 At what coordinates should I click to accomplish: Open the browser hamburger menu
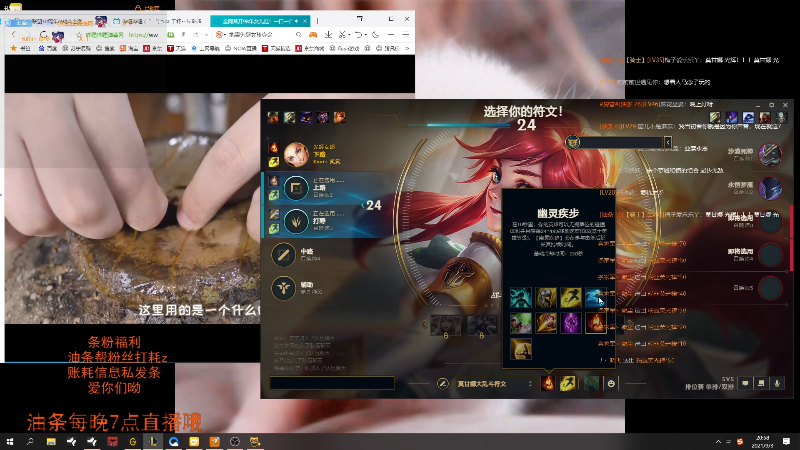pos(406,35)
